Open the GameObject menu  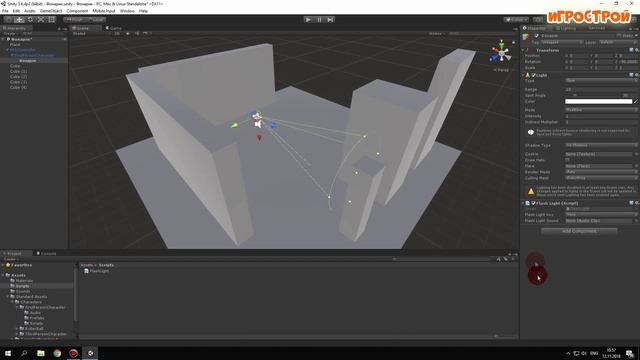point(51,11)
